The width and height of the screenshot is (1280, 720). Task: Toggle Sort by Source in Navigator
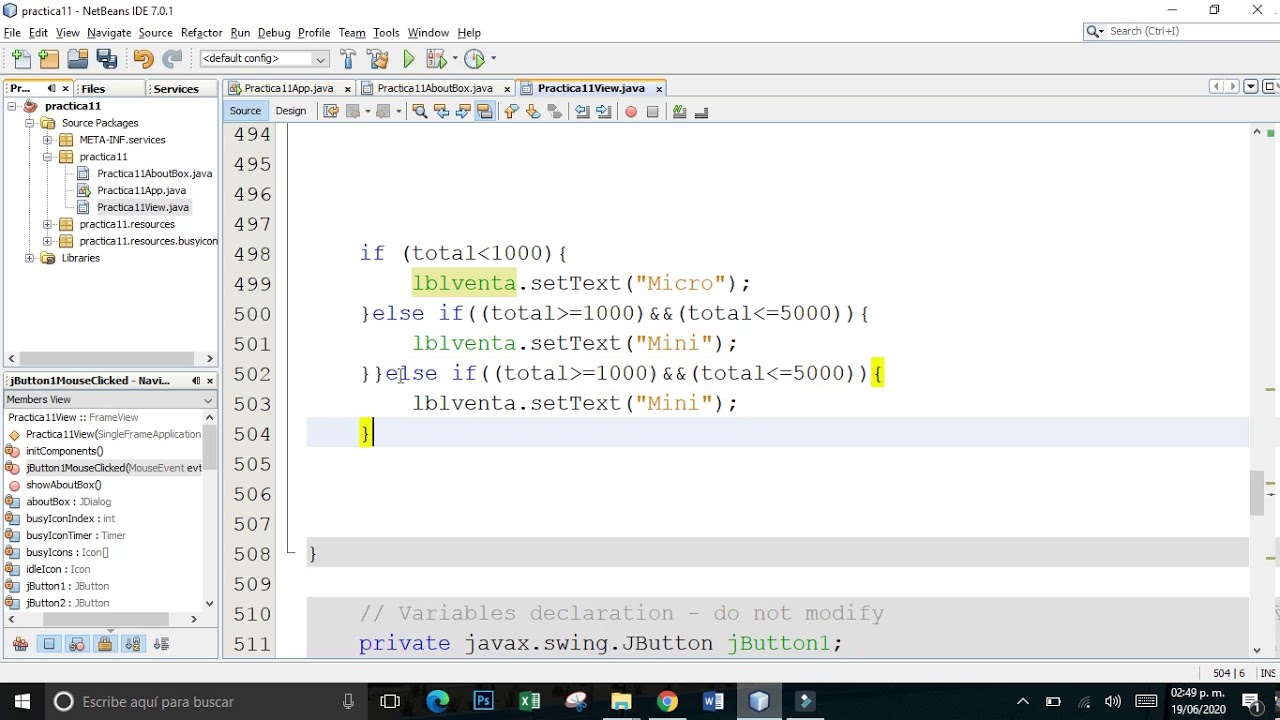(162, 644)
